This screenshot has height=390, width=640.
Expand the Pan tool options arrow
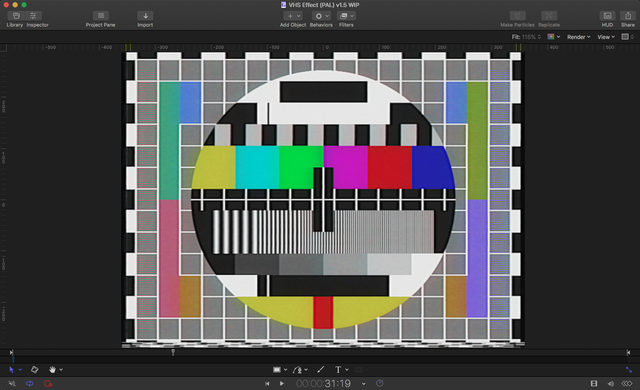pos(61,370)
